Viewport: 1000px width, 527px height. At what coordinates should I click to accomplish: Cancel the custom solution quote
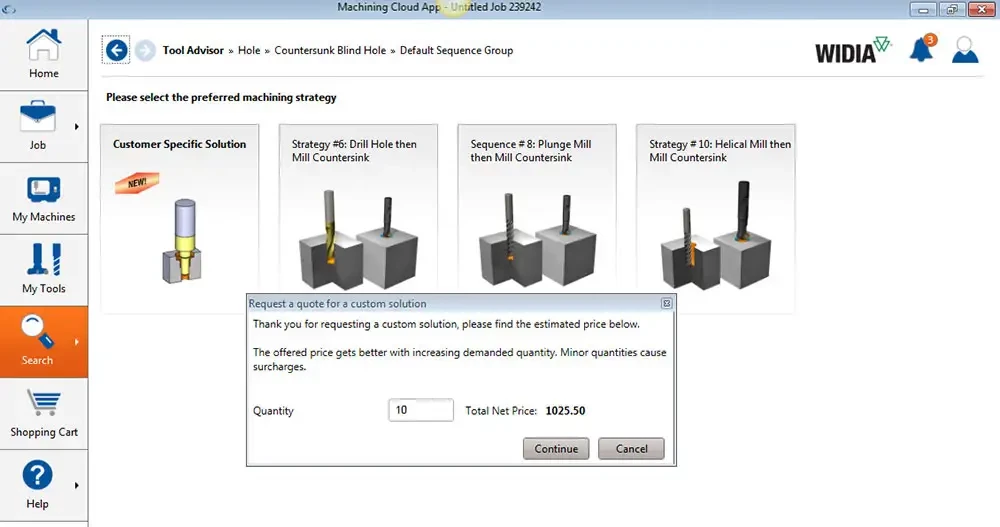tap(631, 449)
